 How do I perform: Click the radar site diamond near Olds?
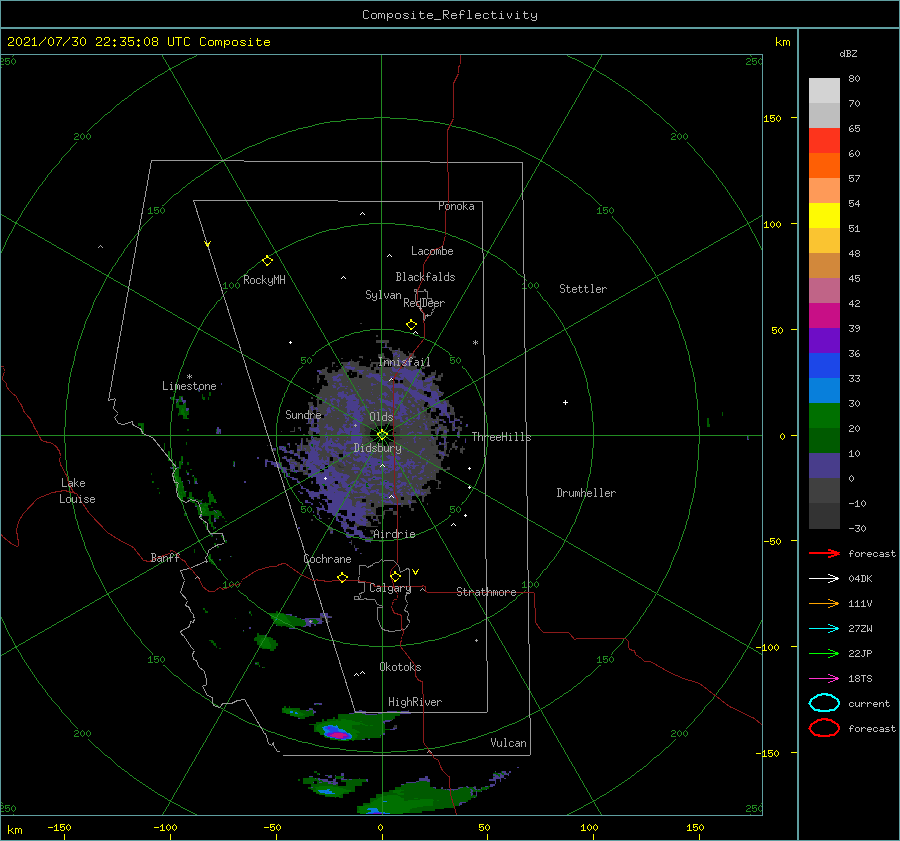click(x=382, y=435)
